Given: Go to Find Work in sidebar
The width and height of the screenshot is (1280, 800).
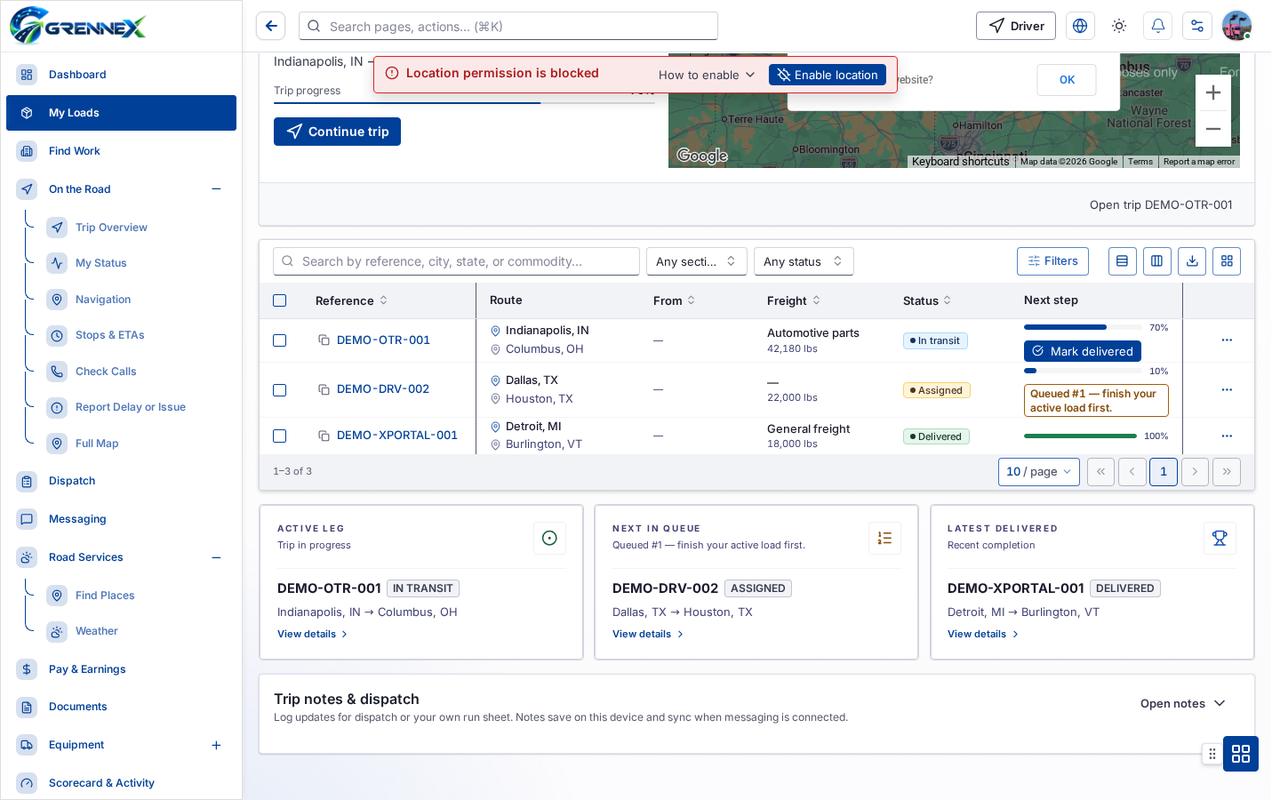Looking at the screenshot, I should [121, 151].
